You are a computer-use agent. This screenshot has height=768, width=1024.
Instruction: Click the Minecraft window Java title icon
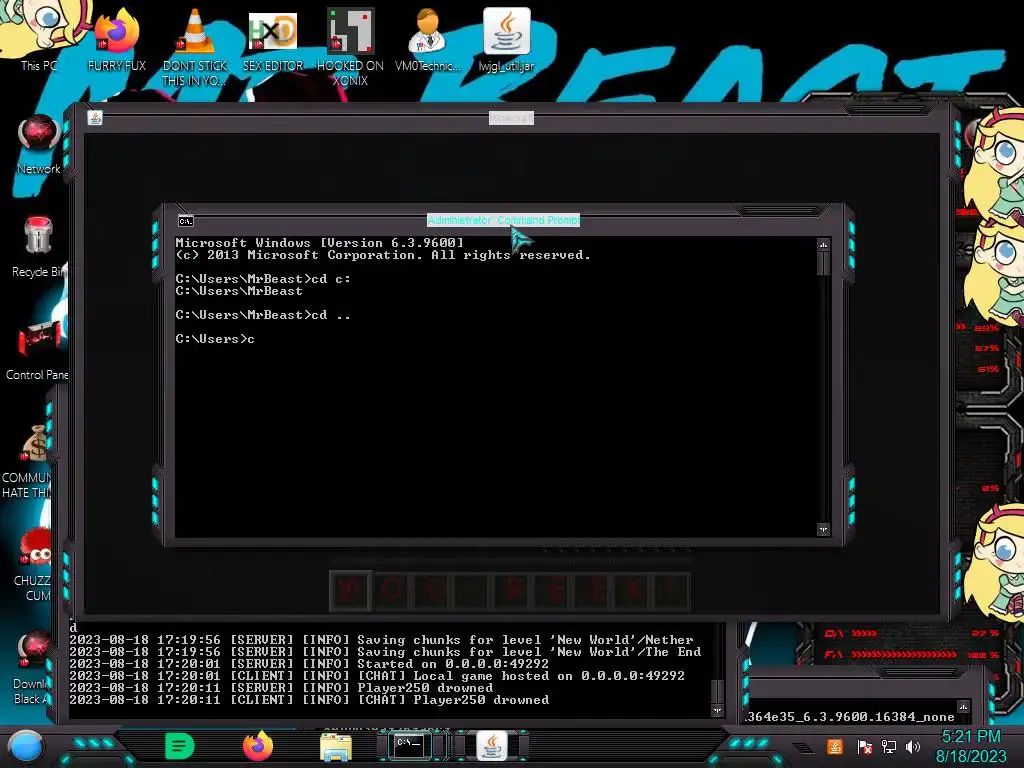(x=95, y=118)
